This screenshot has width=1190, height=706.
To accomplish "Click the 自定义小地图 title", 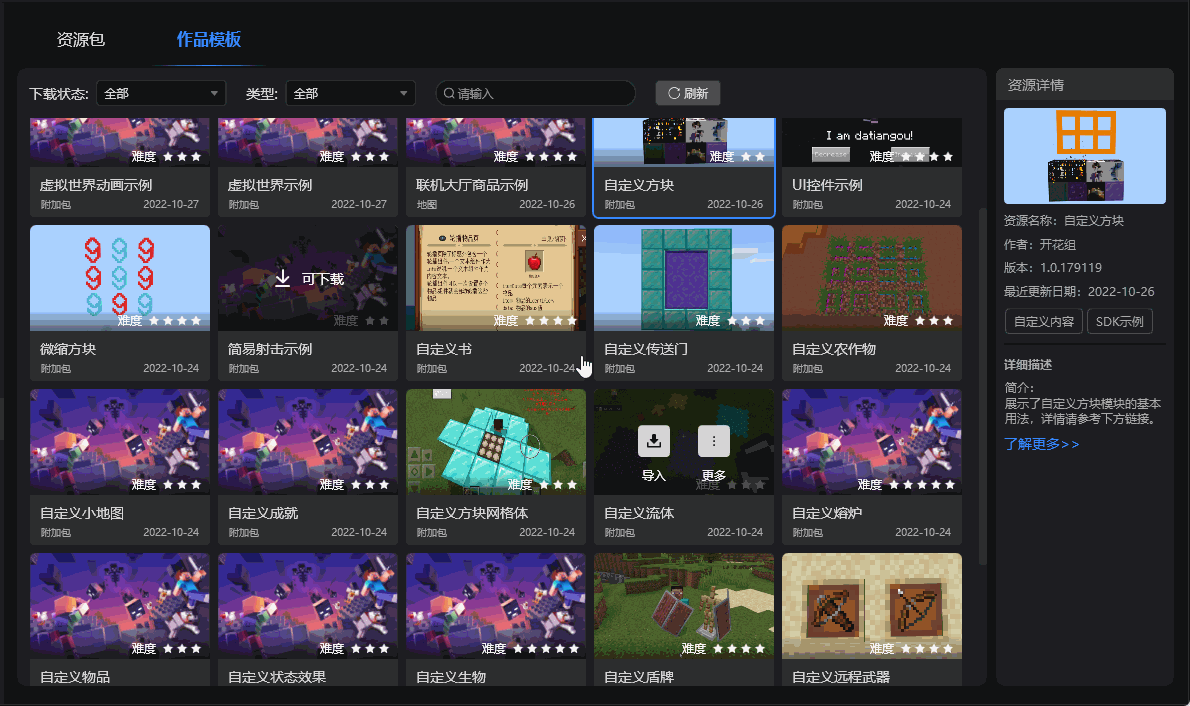I will [x=82, y=513].
